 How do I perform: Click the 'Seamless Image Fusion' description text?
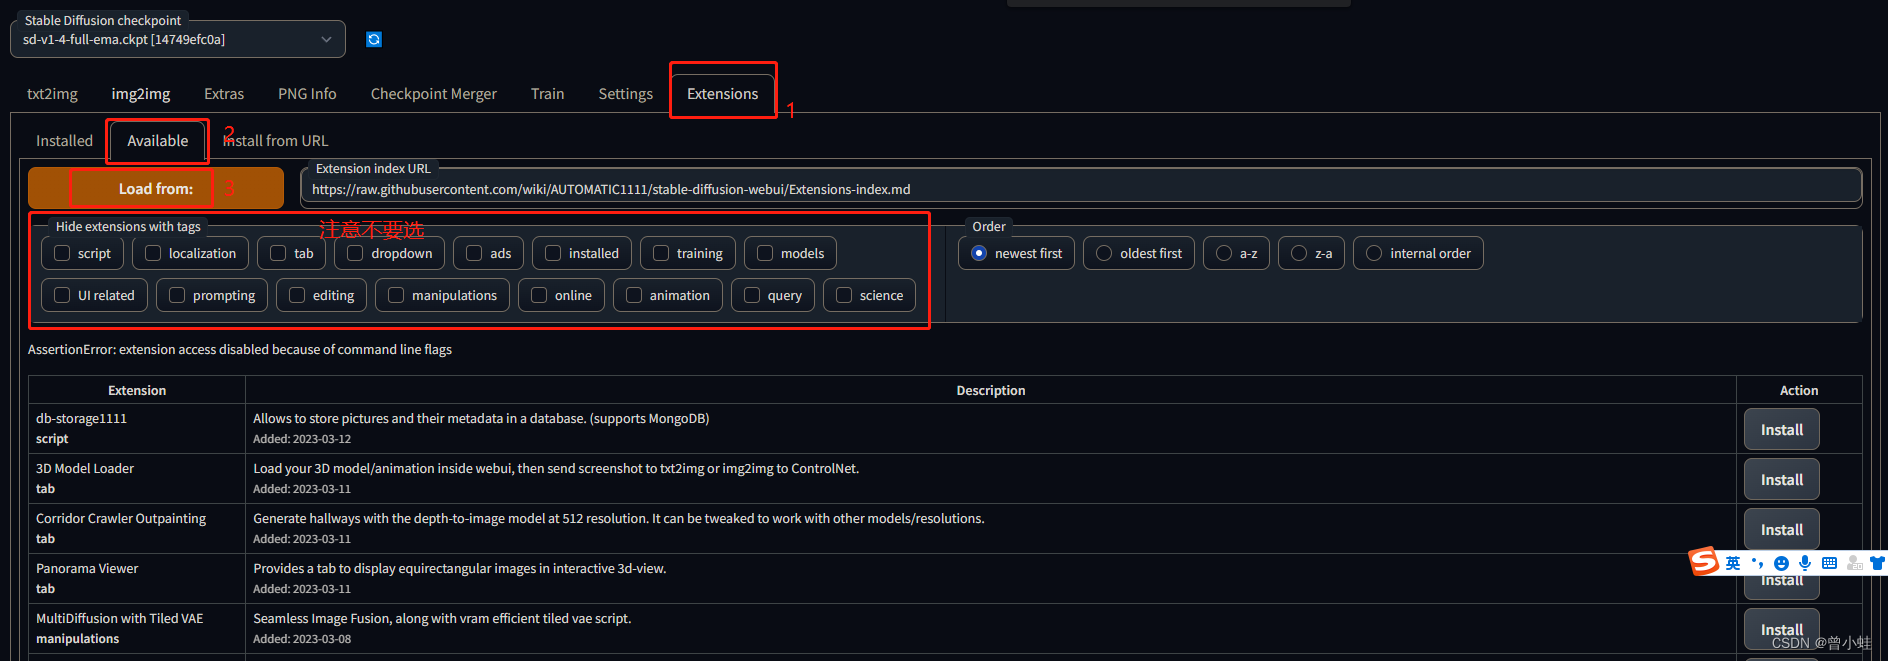(442, 619)
